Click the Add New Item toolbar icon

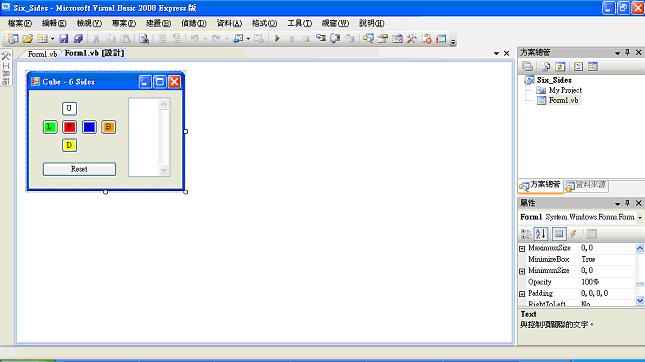click(42, 39)
